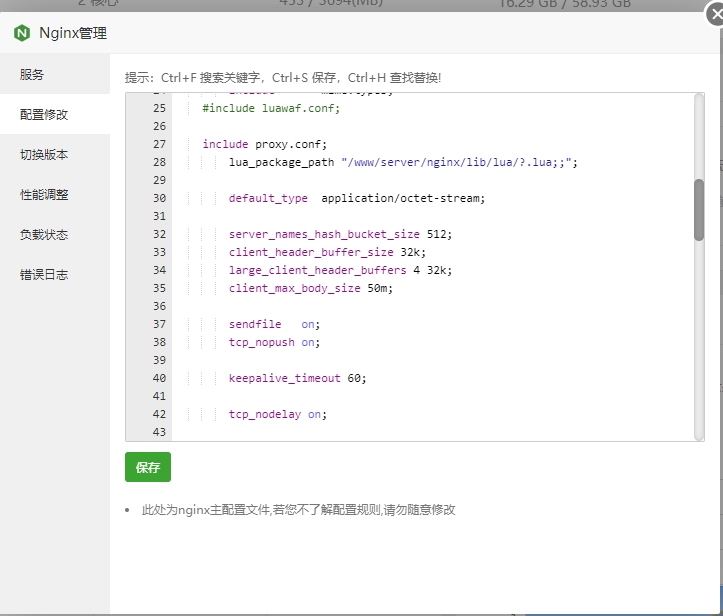The height and width of the screenshot is (616, 723).
Task: Click client_header_buffer_size directive
Action: tap(311, 252)
